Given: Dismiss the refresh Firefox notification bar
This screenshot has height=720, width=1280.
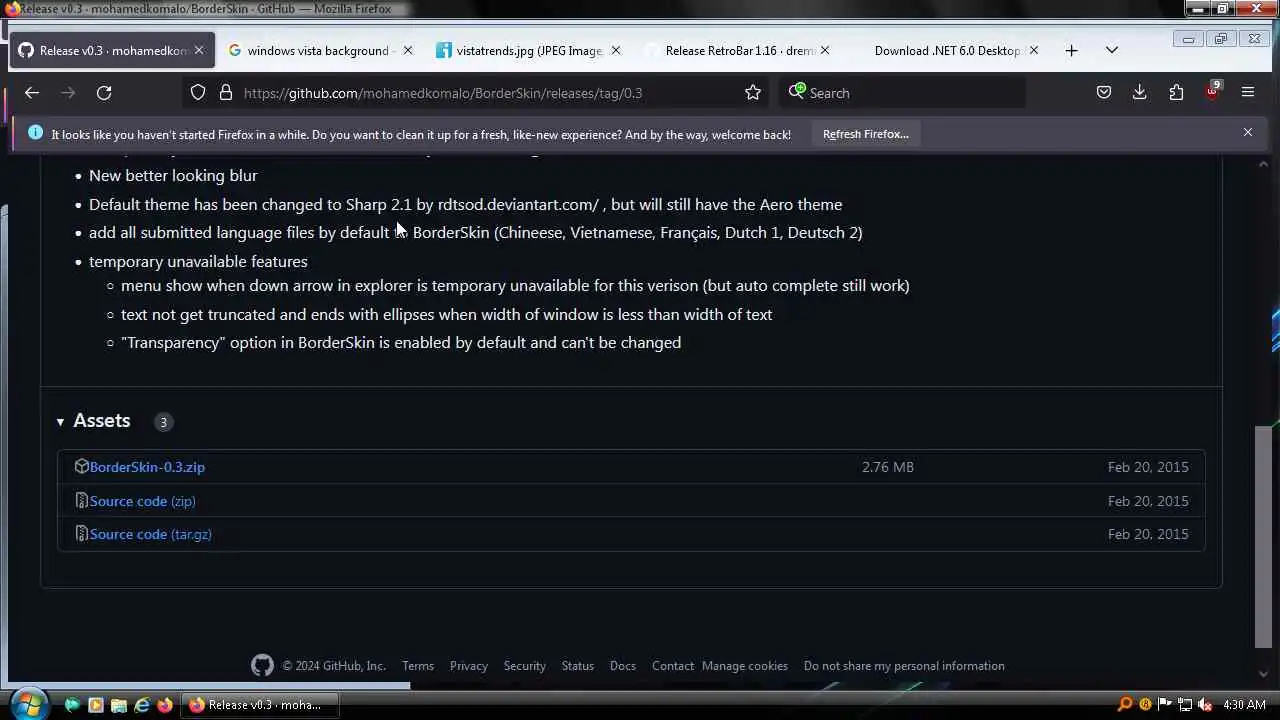Looking at the screenshot, I should (1248, 132).
